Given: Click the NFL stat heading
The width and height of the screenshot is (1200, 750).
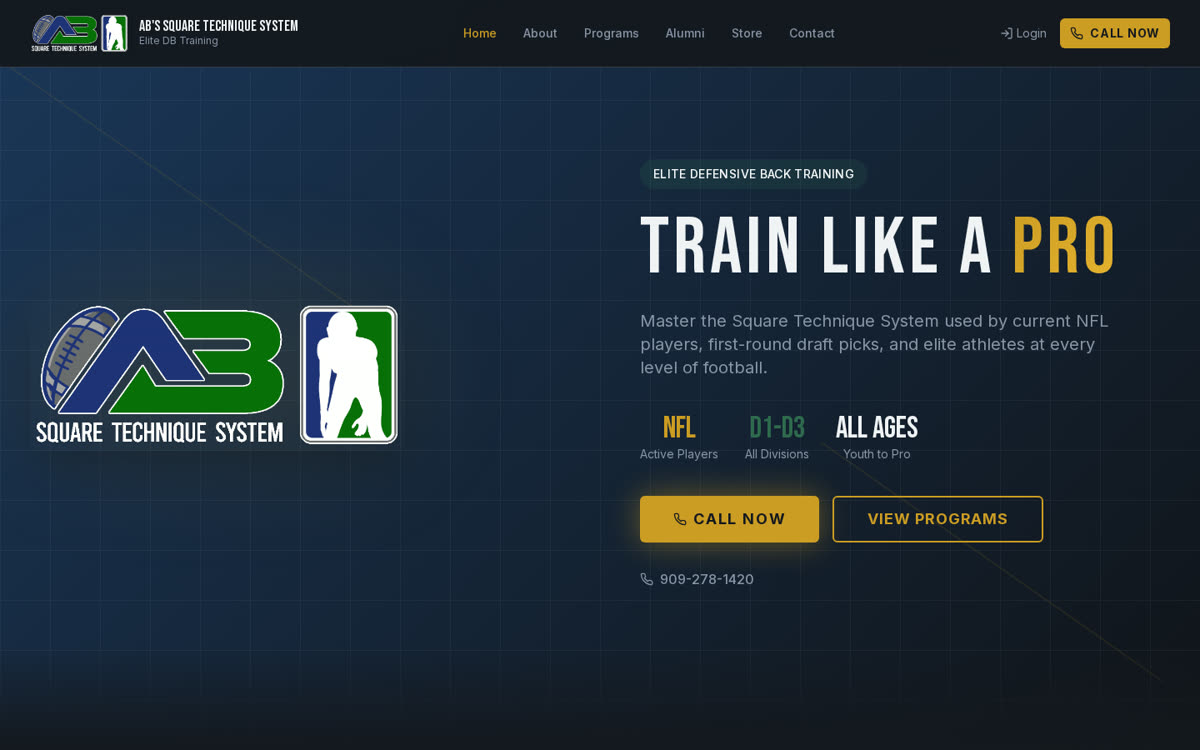Looking at the screenshot, I should pos(679,428).
